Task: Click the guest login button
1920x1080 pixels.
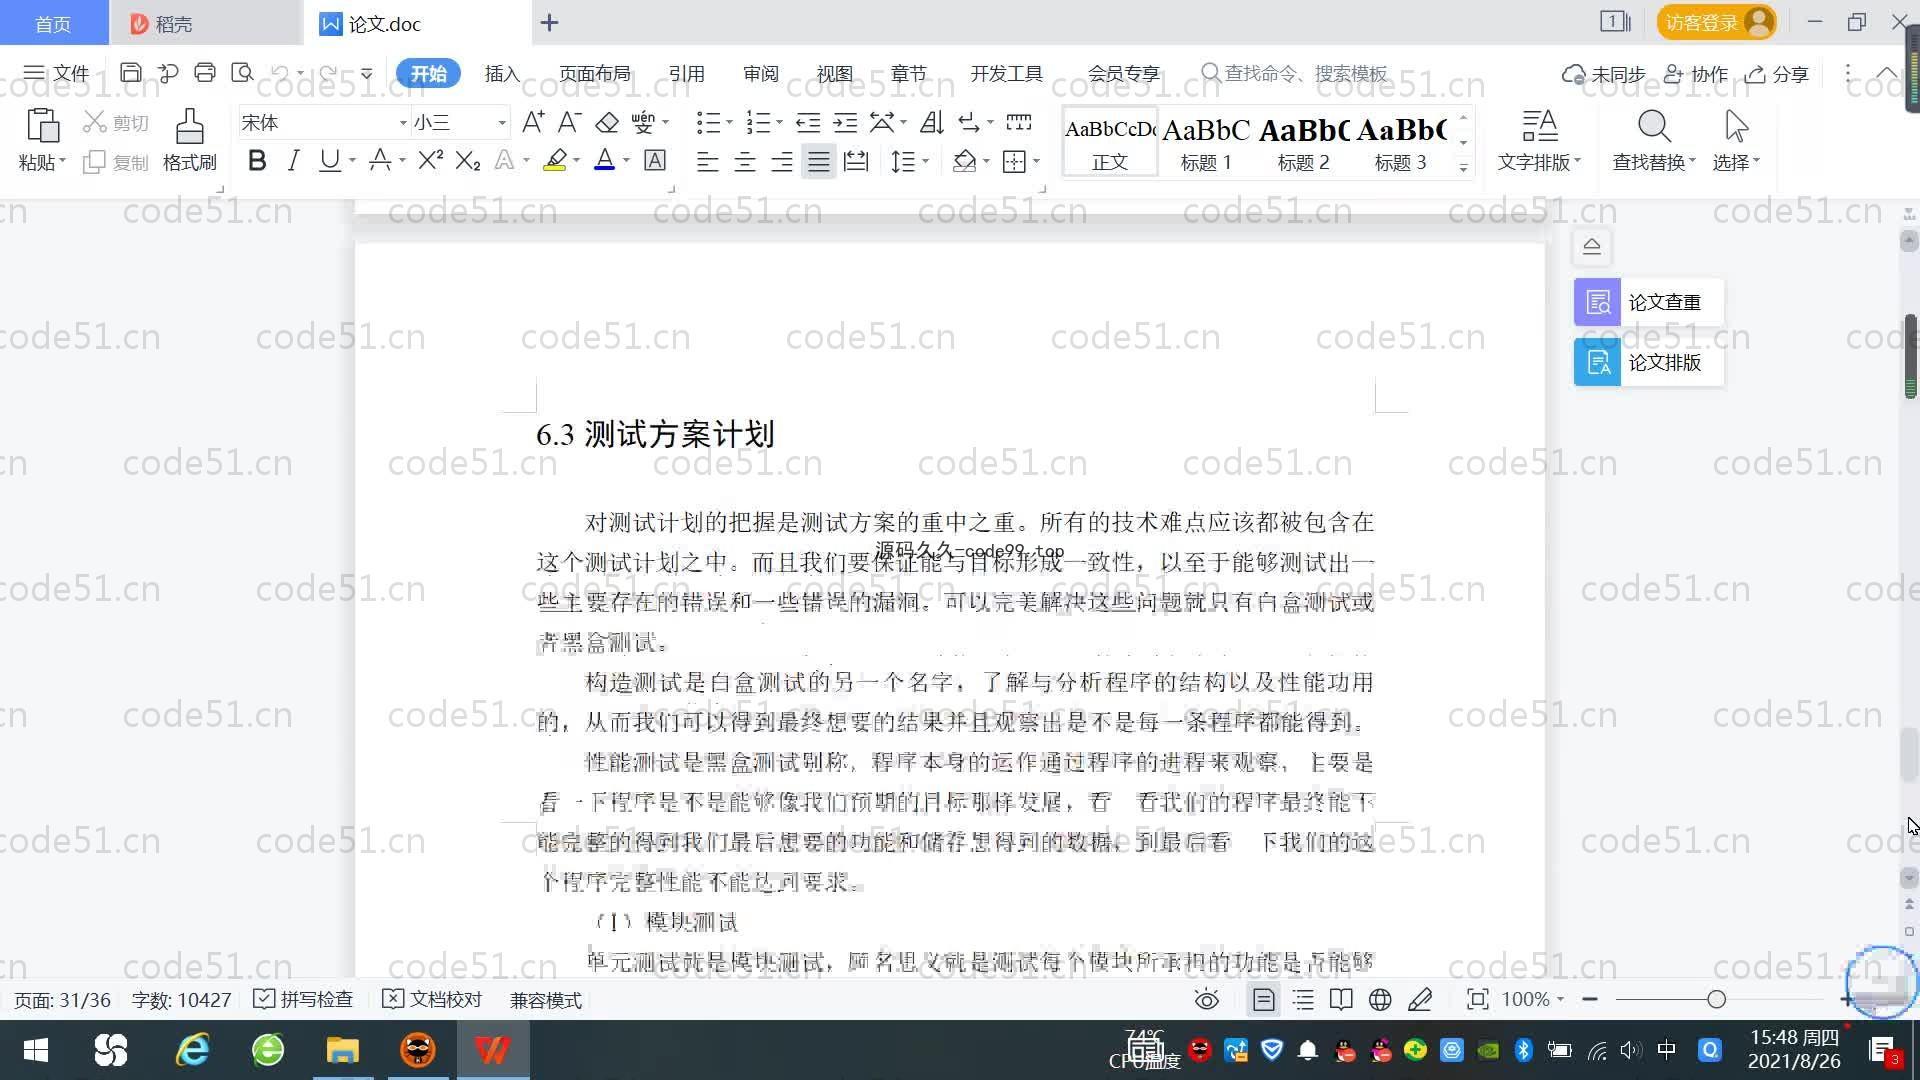Action: pos(1717,22)
